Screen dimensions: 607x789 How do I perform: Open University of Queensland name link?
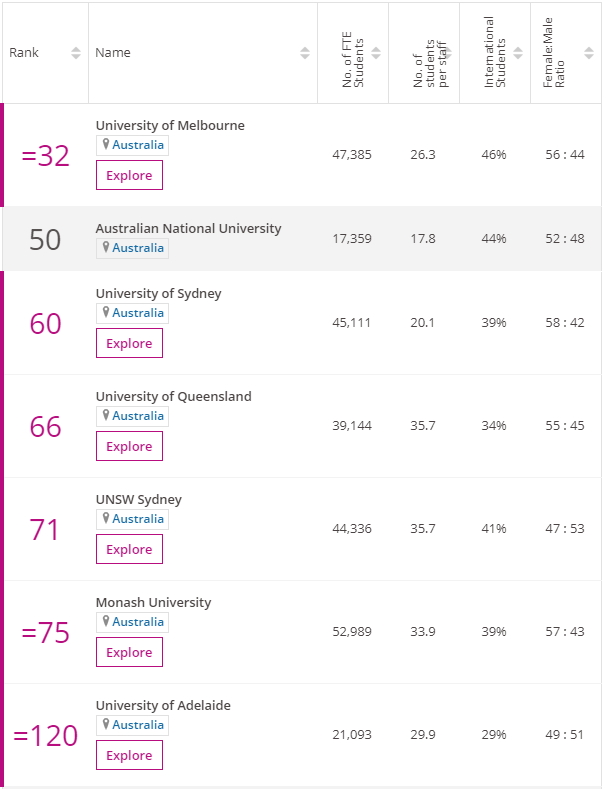[174, 397]
